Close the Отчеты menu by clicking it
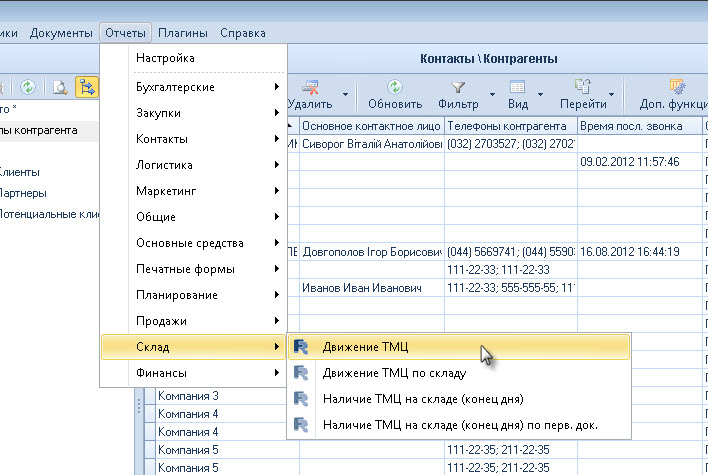Viewport: 708px width, 475px height. (125, 33)
